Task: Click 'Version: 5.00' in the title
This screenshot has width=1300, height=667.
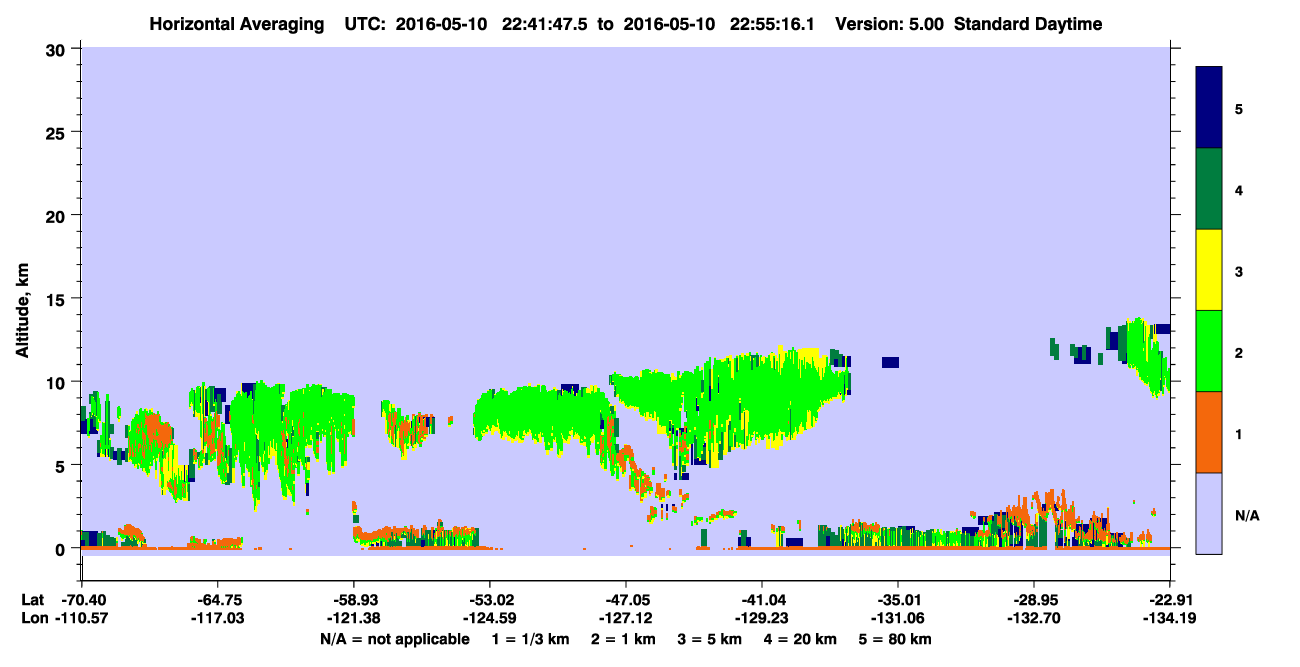Action: [891, 24]
